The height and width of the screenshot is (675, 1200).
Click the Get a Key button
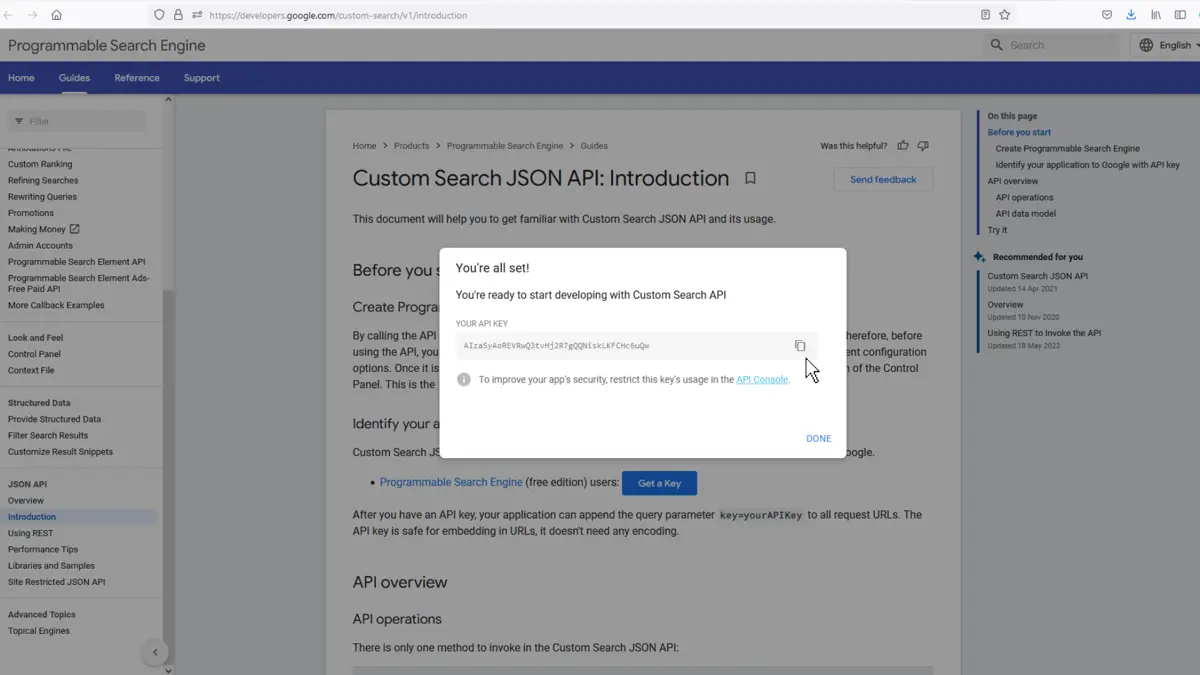(x=659, y=483)
